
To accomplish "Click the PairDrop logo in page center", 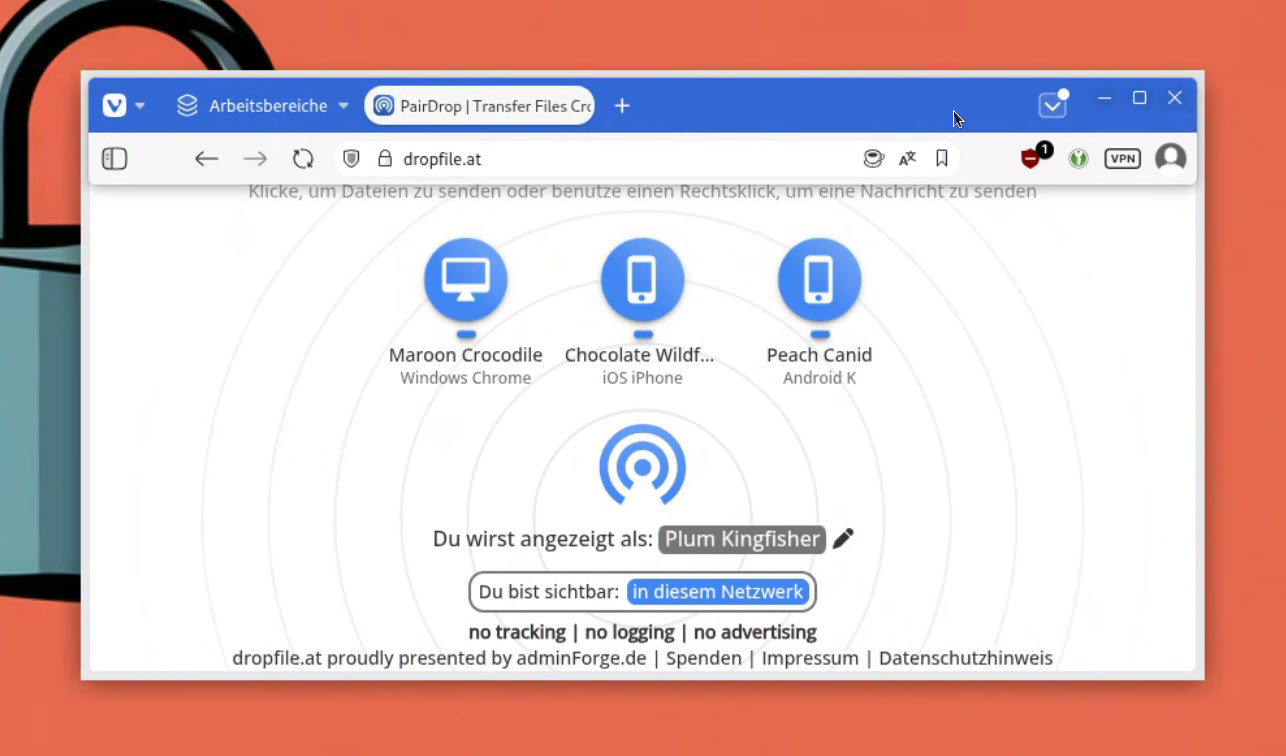I will point(642,465).
